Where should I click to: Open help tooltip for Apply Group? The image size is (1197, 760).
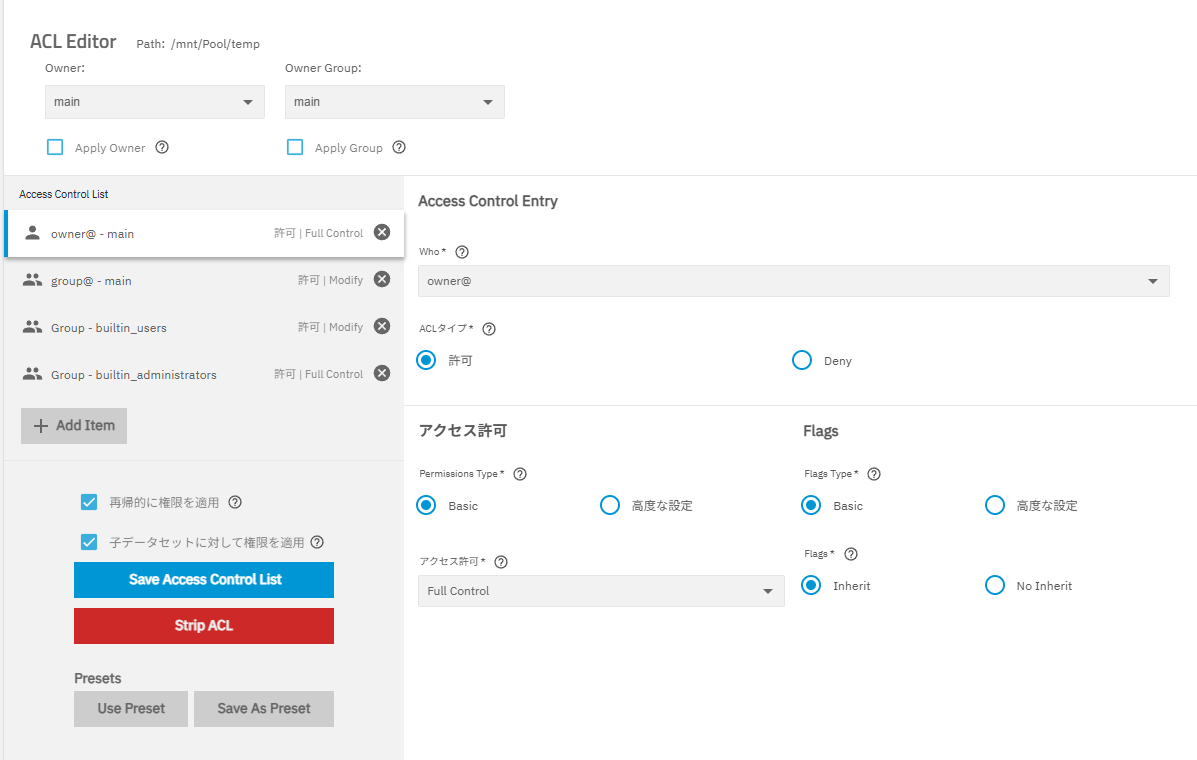coord(399,147)
